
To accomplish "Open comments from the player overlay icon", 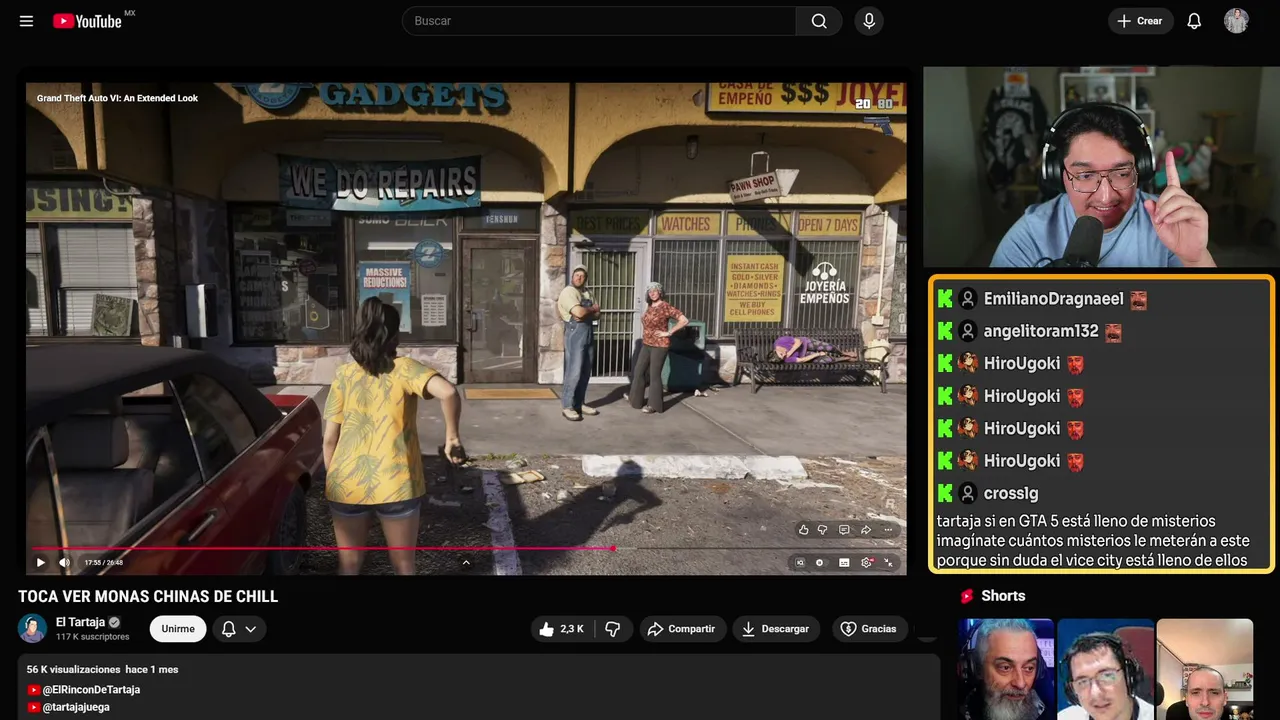I will tap(844, 530).
